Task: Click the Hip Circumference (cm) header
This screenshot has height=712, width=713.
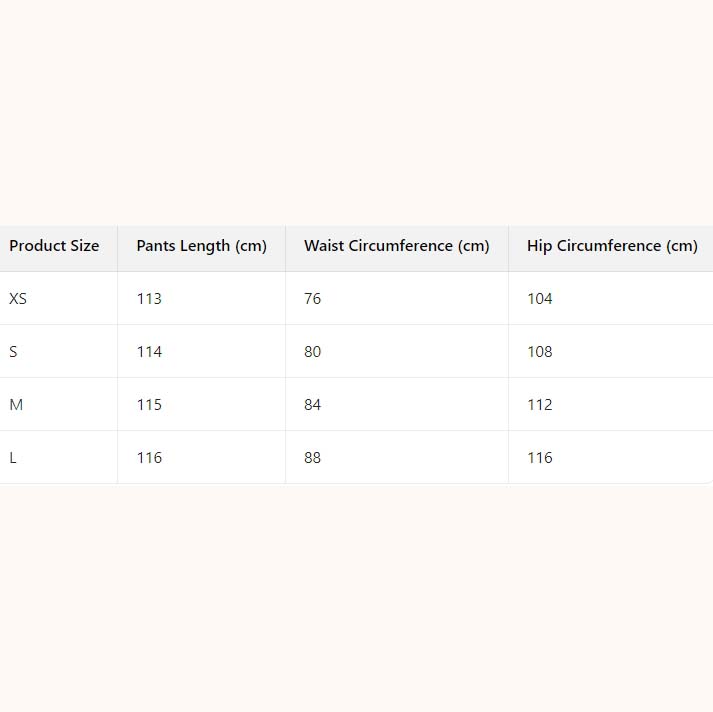Action: coord(611,246)
